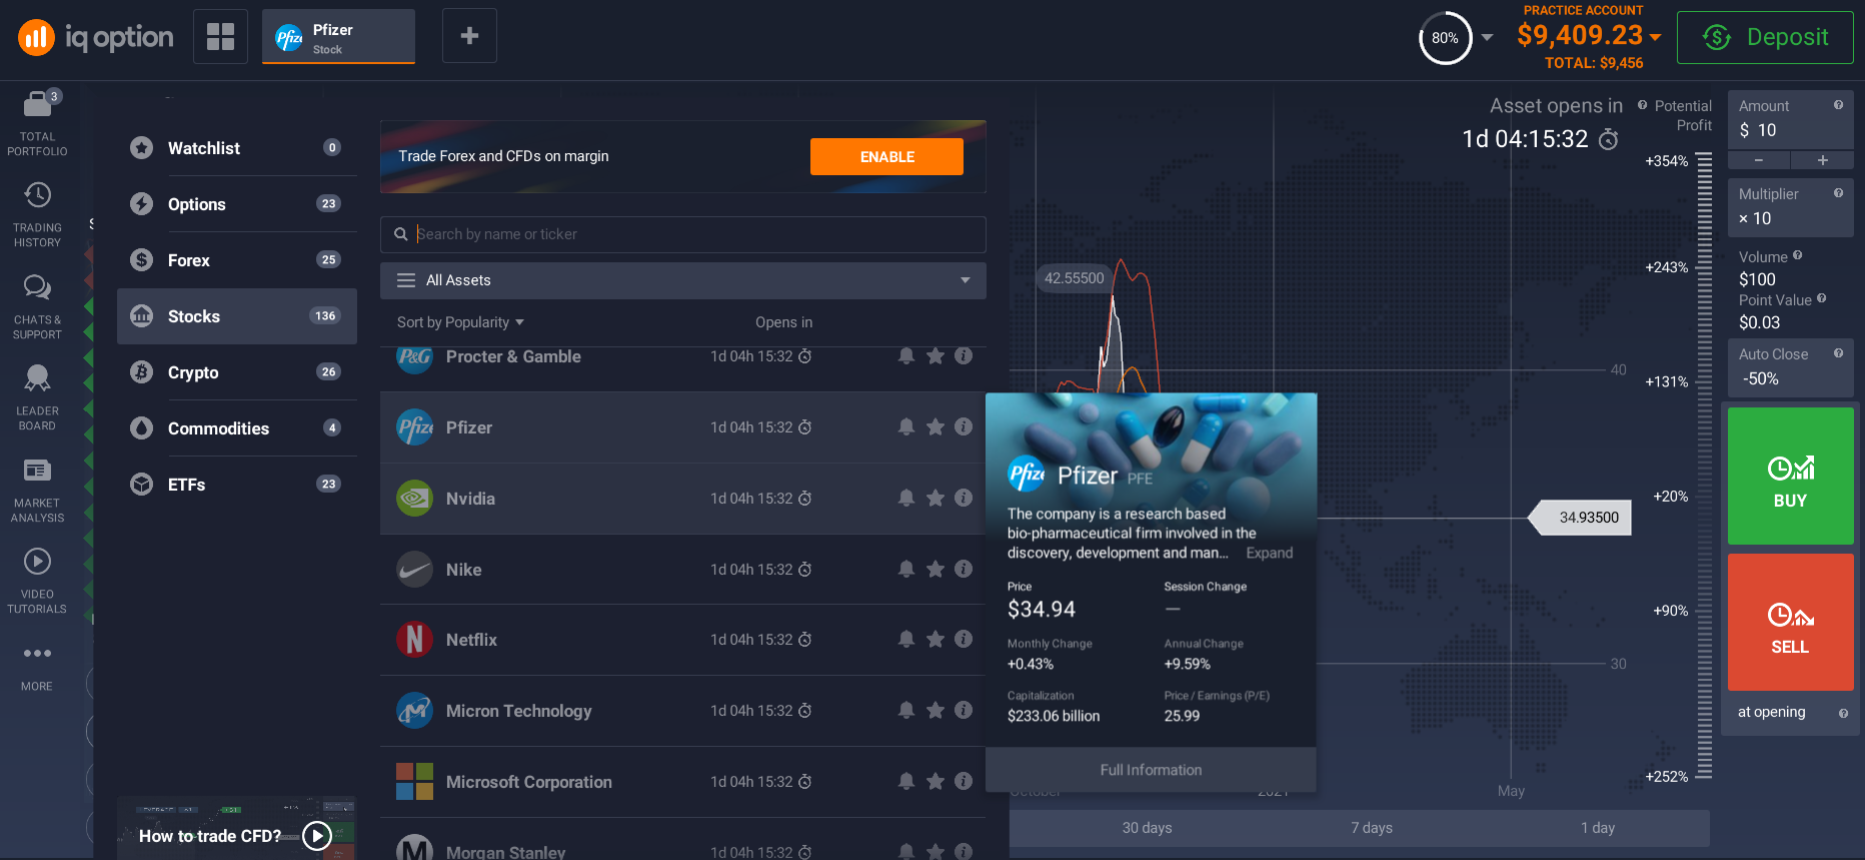Screen dimensions: 1865x860
Task: Click the asset search field
Action: 683,234
